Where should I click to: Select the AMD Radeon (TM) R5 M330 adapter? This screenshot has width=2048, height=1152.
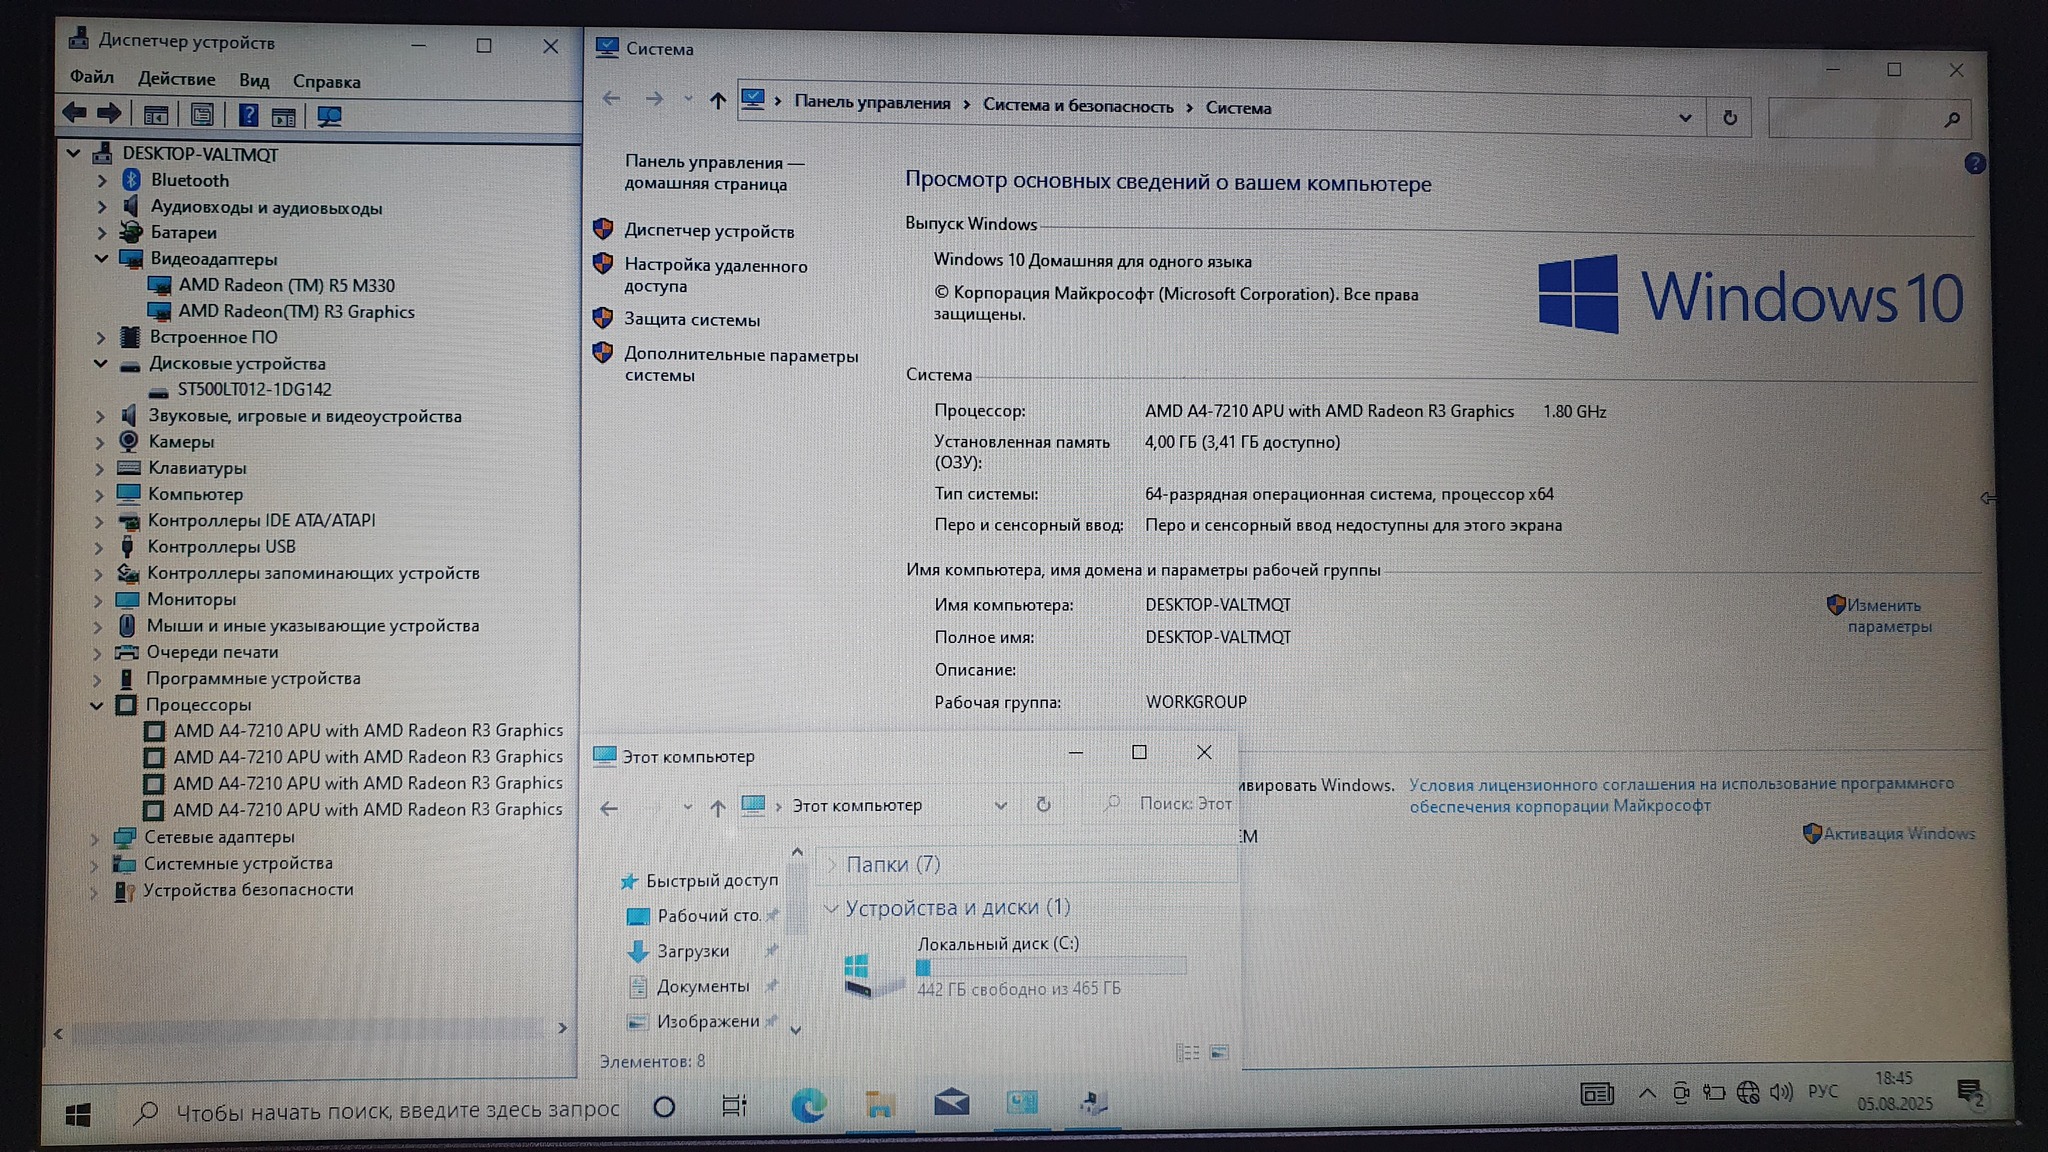[x=286, y=286]
